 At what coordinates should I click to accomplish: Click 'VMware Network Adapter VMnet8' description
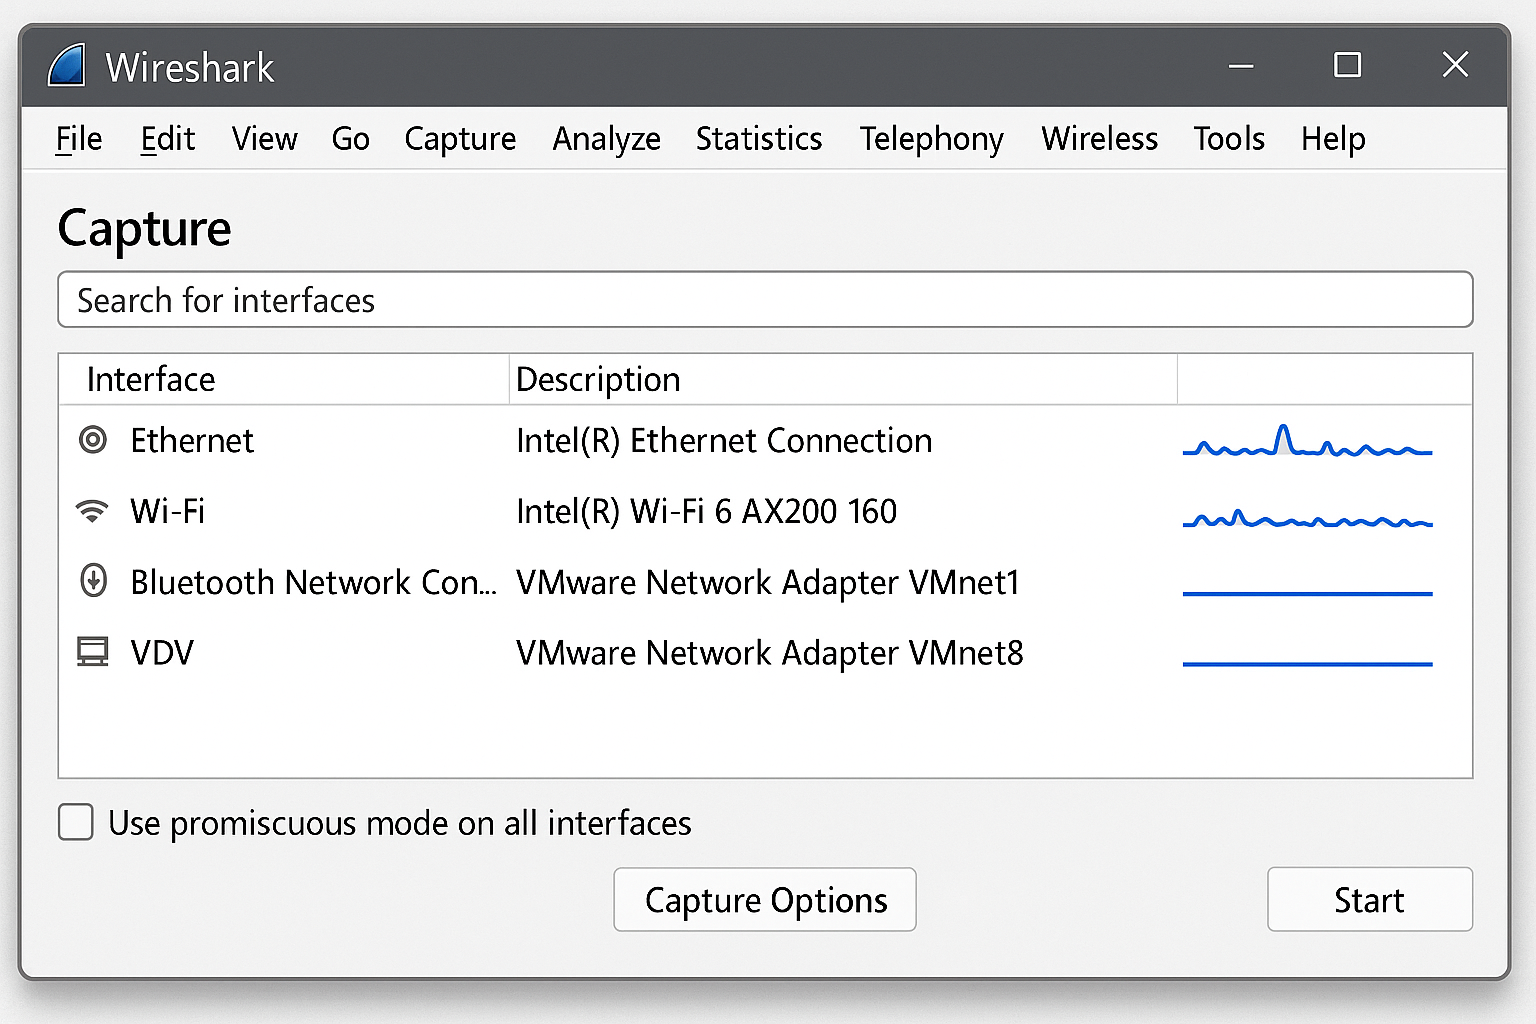click(x=770, y=652)
